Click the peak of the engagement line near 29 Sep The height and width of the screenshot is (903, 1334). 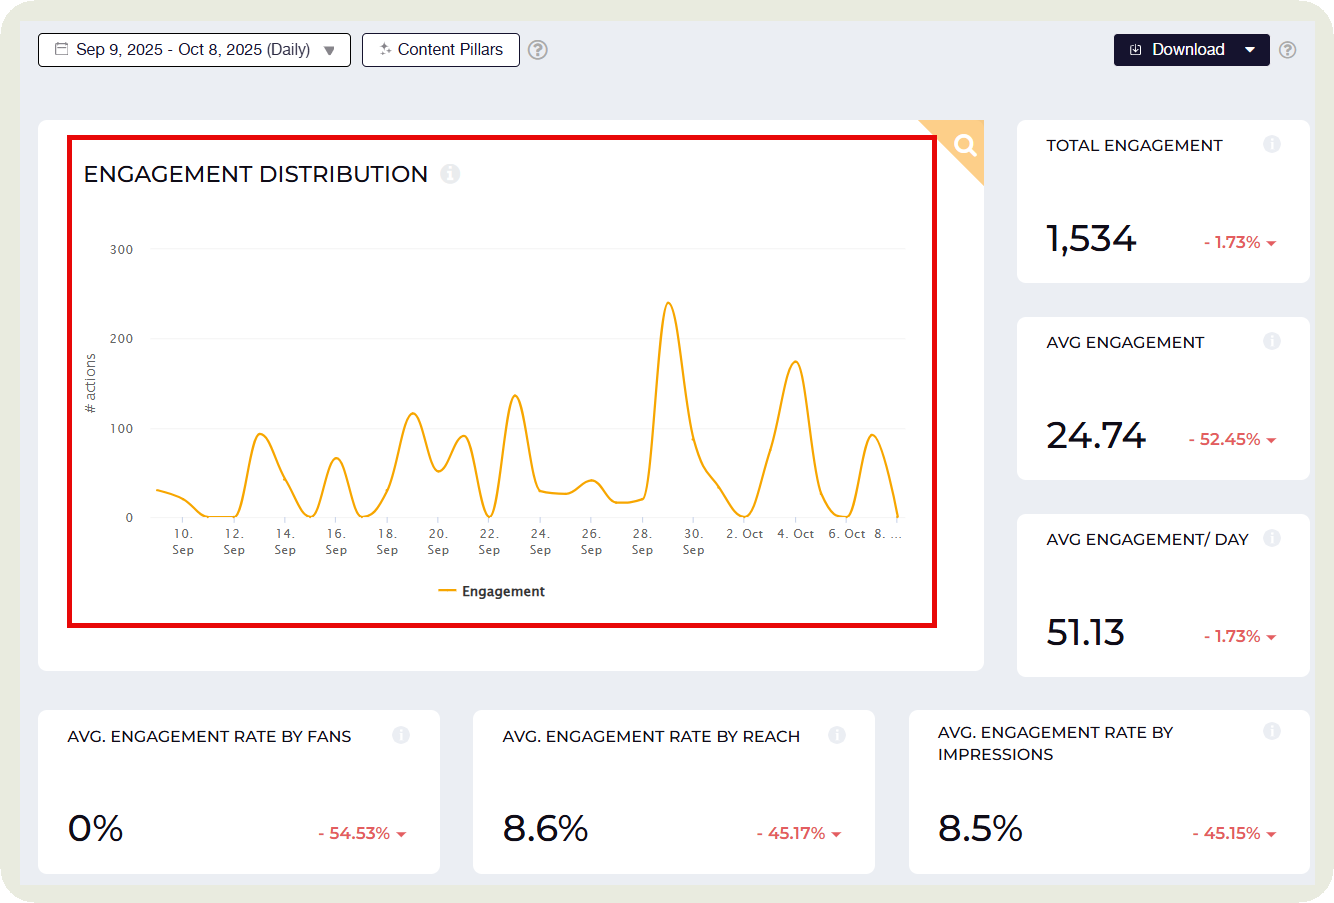667,303
